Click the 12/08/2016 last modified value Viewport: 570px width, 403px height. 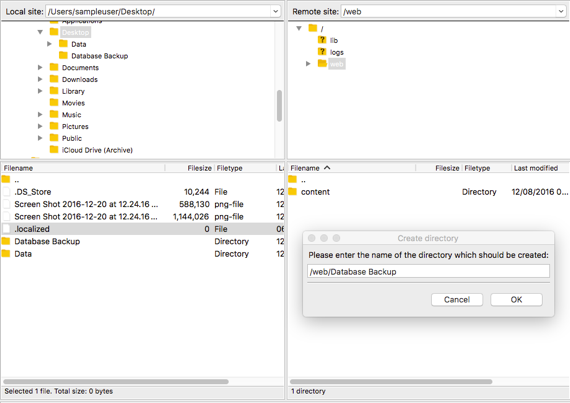(539, 192)
